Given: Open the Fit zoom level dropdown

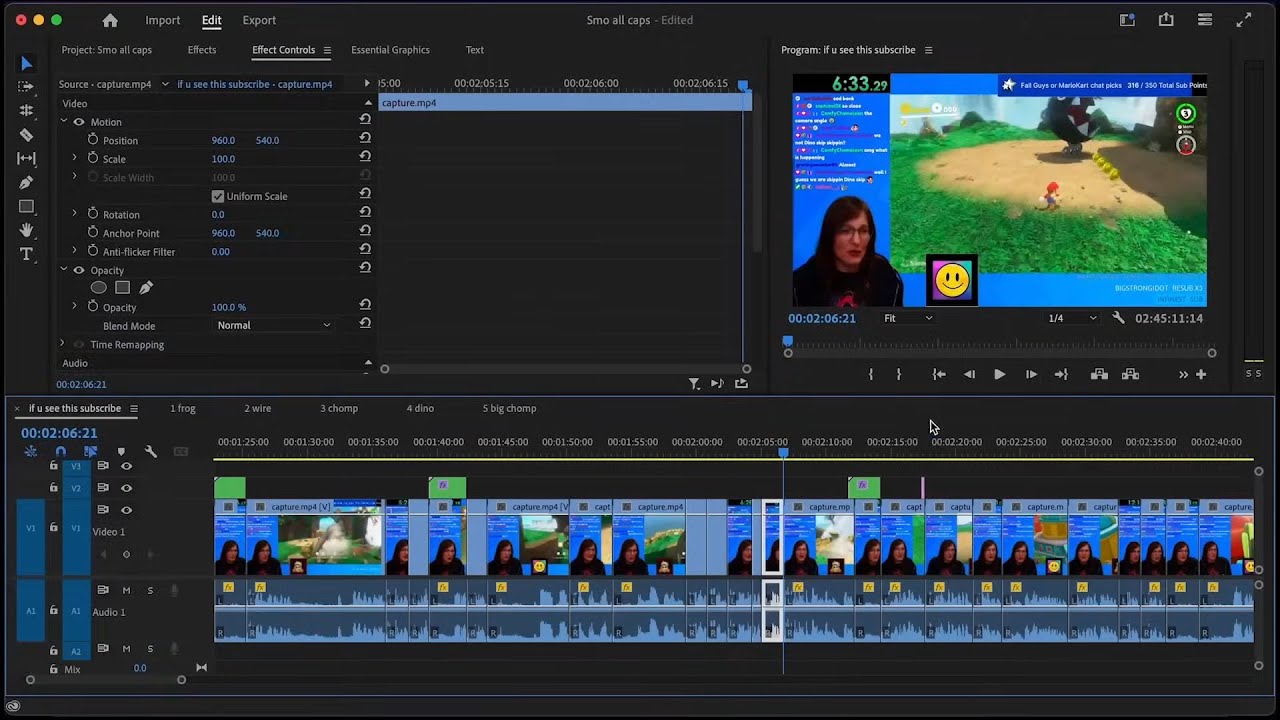Looking at the screenshot, I should [908, 318].
